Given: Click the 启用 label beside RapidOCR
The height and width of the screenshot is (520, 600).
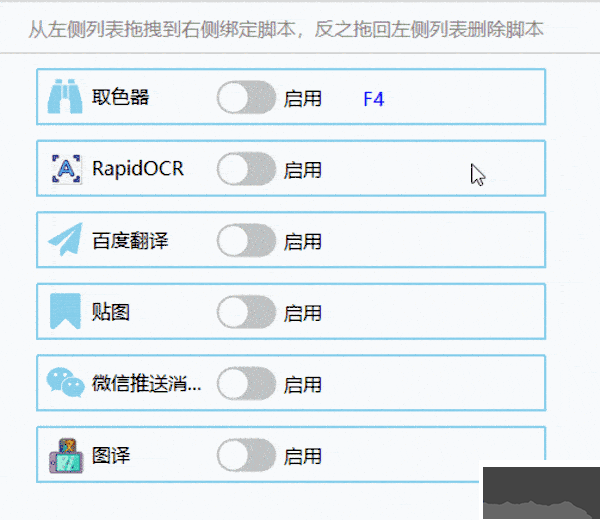Looking at the screenshot, I should click(x=303, y=170).
